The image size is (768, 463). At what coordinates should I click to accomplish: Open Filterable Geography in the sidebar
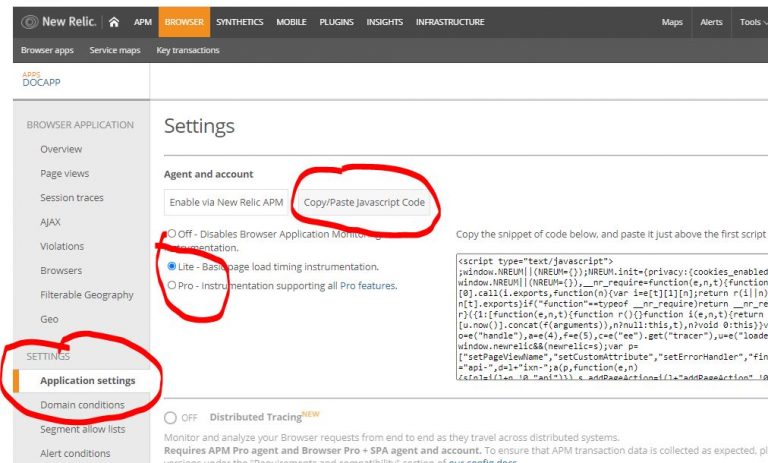click(x=87, y=295)
